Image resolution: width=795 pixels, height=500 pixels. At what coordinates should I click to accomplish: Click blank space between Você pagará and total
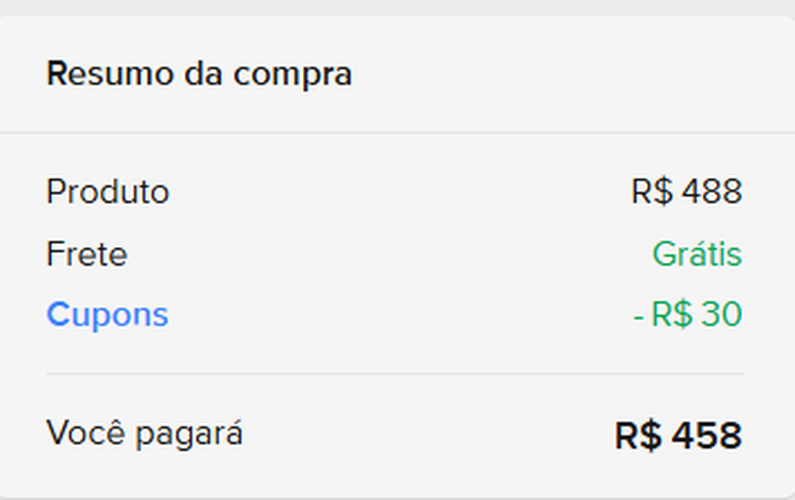pyautogui.click(x=430, y=435)
